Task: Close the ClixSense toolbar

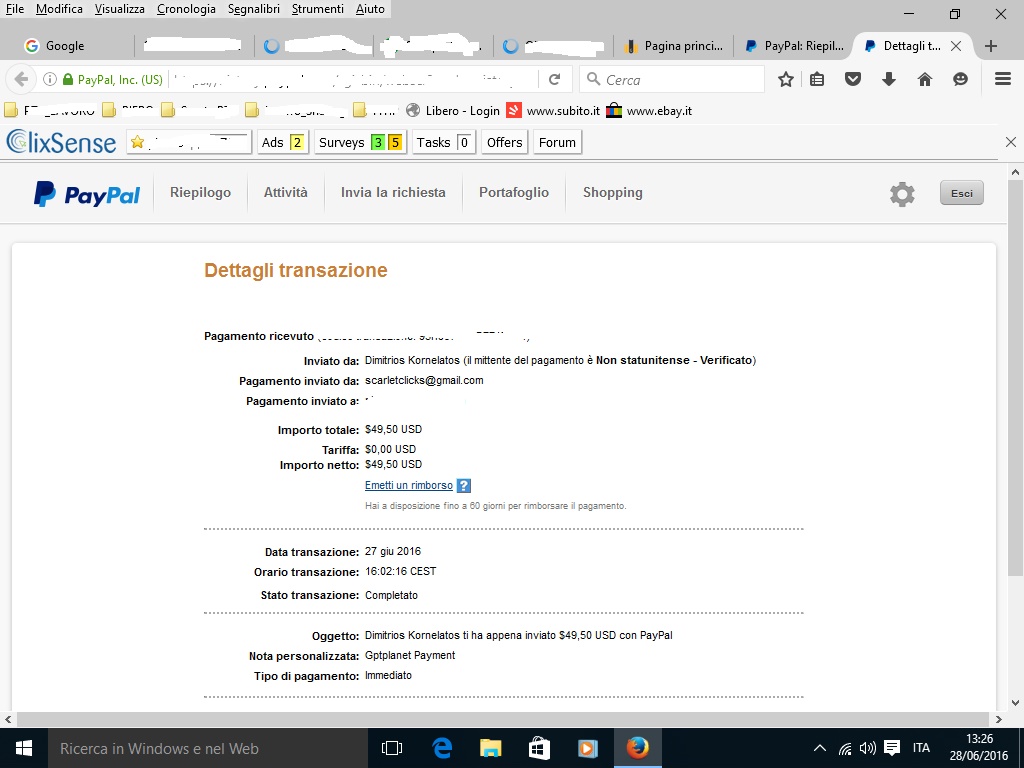Action: (x=1010, y=142)
